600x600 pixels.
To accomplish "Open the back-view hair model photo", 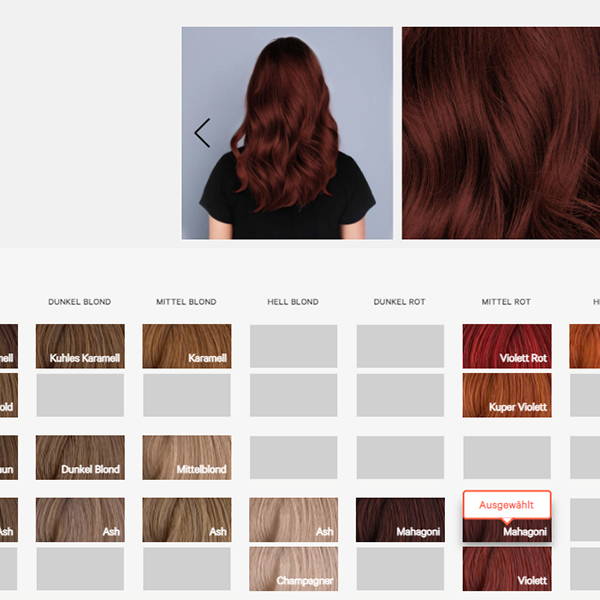I will tap(287, 133).
